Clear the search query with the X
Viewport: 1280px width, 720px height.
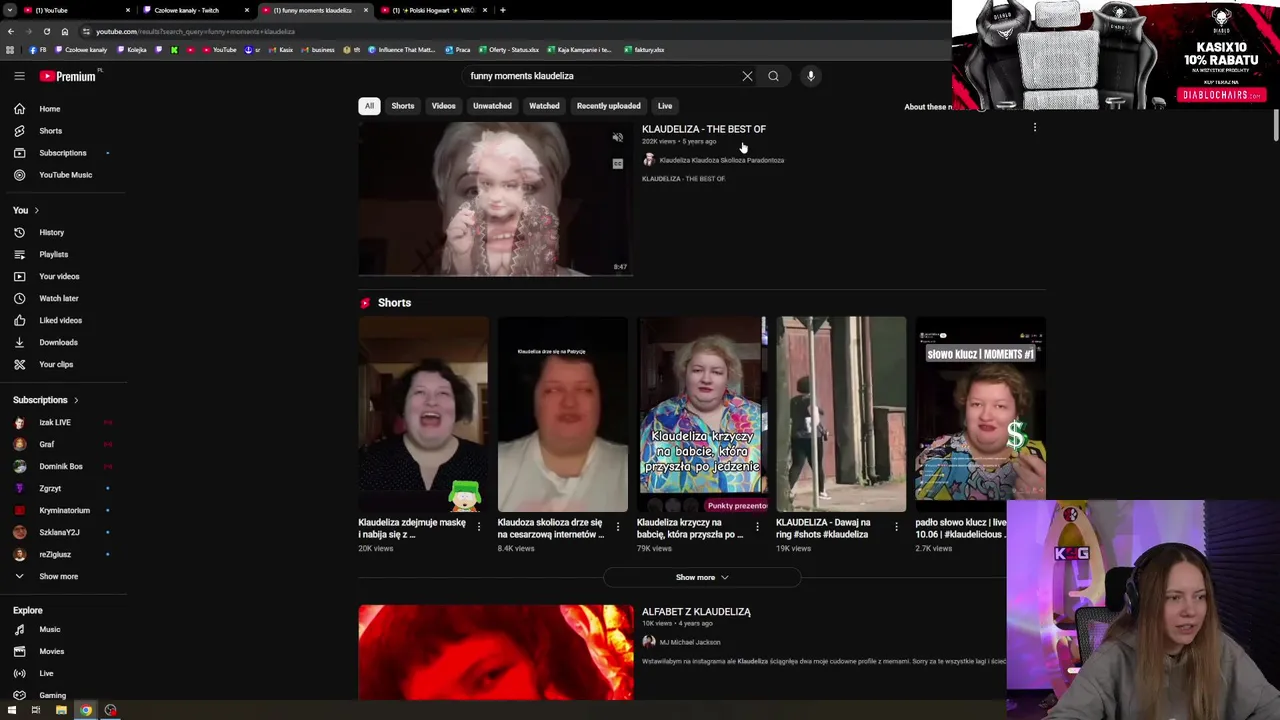point(747,76)
